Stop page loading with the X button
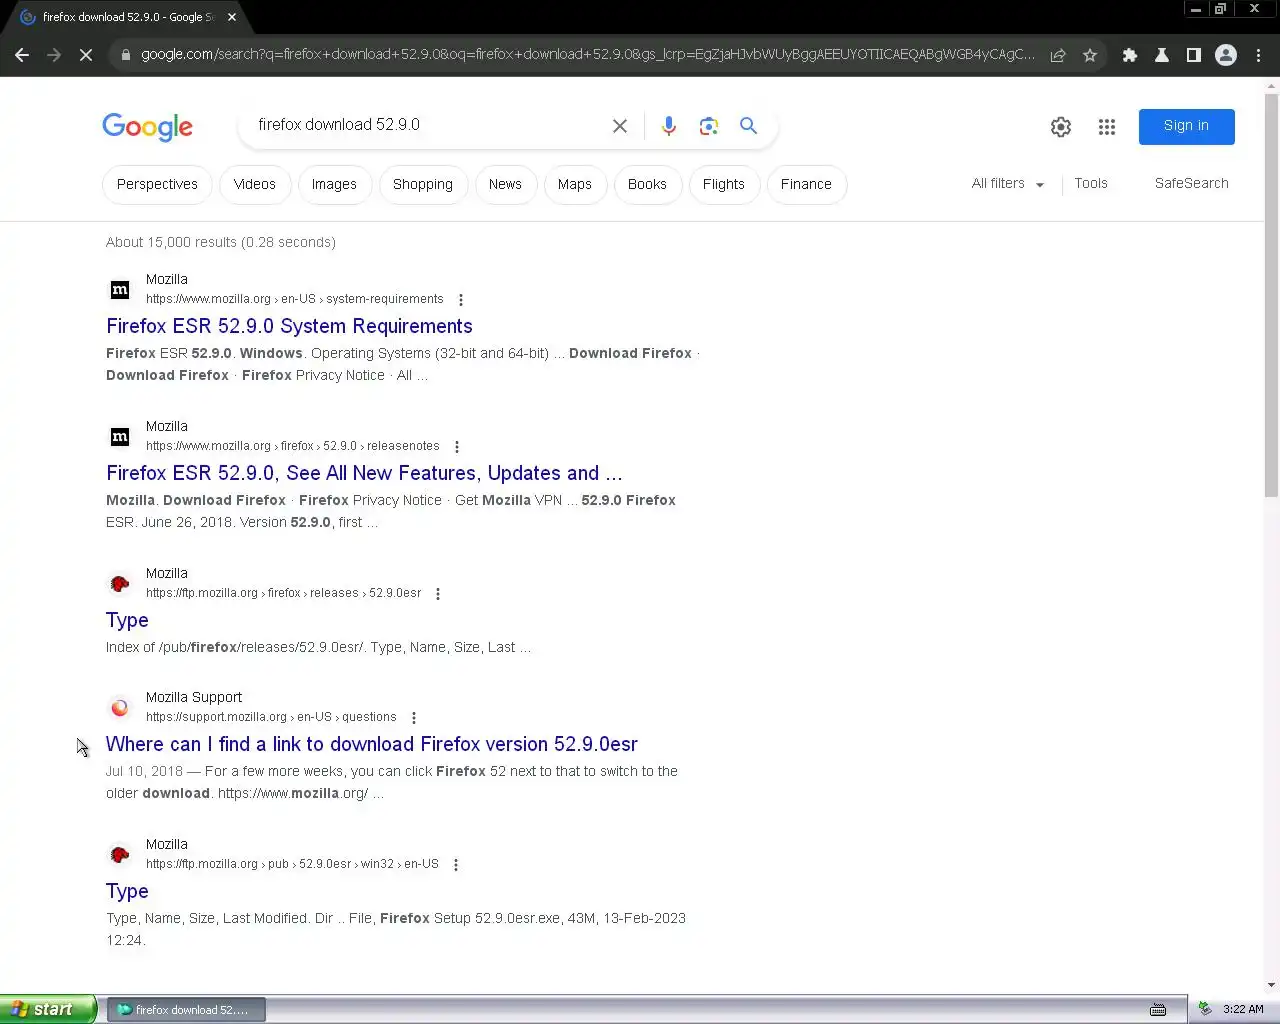The height and width of the screenshot is (1024, 1280). (86, 55)
